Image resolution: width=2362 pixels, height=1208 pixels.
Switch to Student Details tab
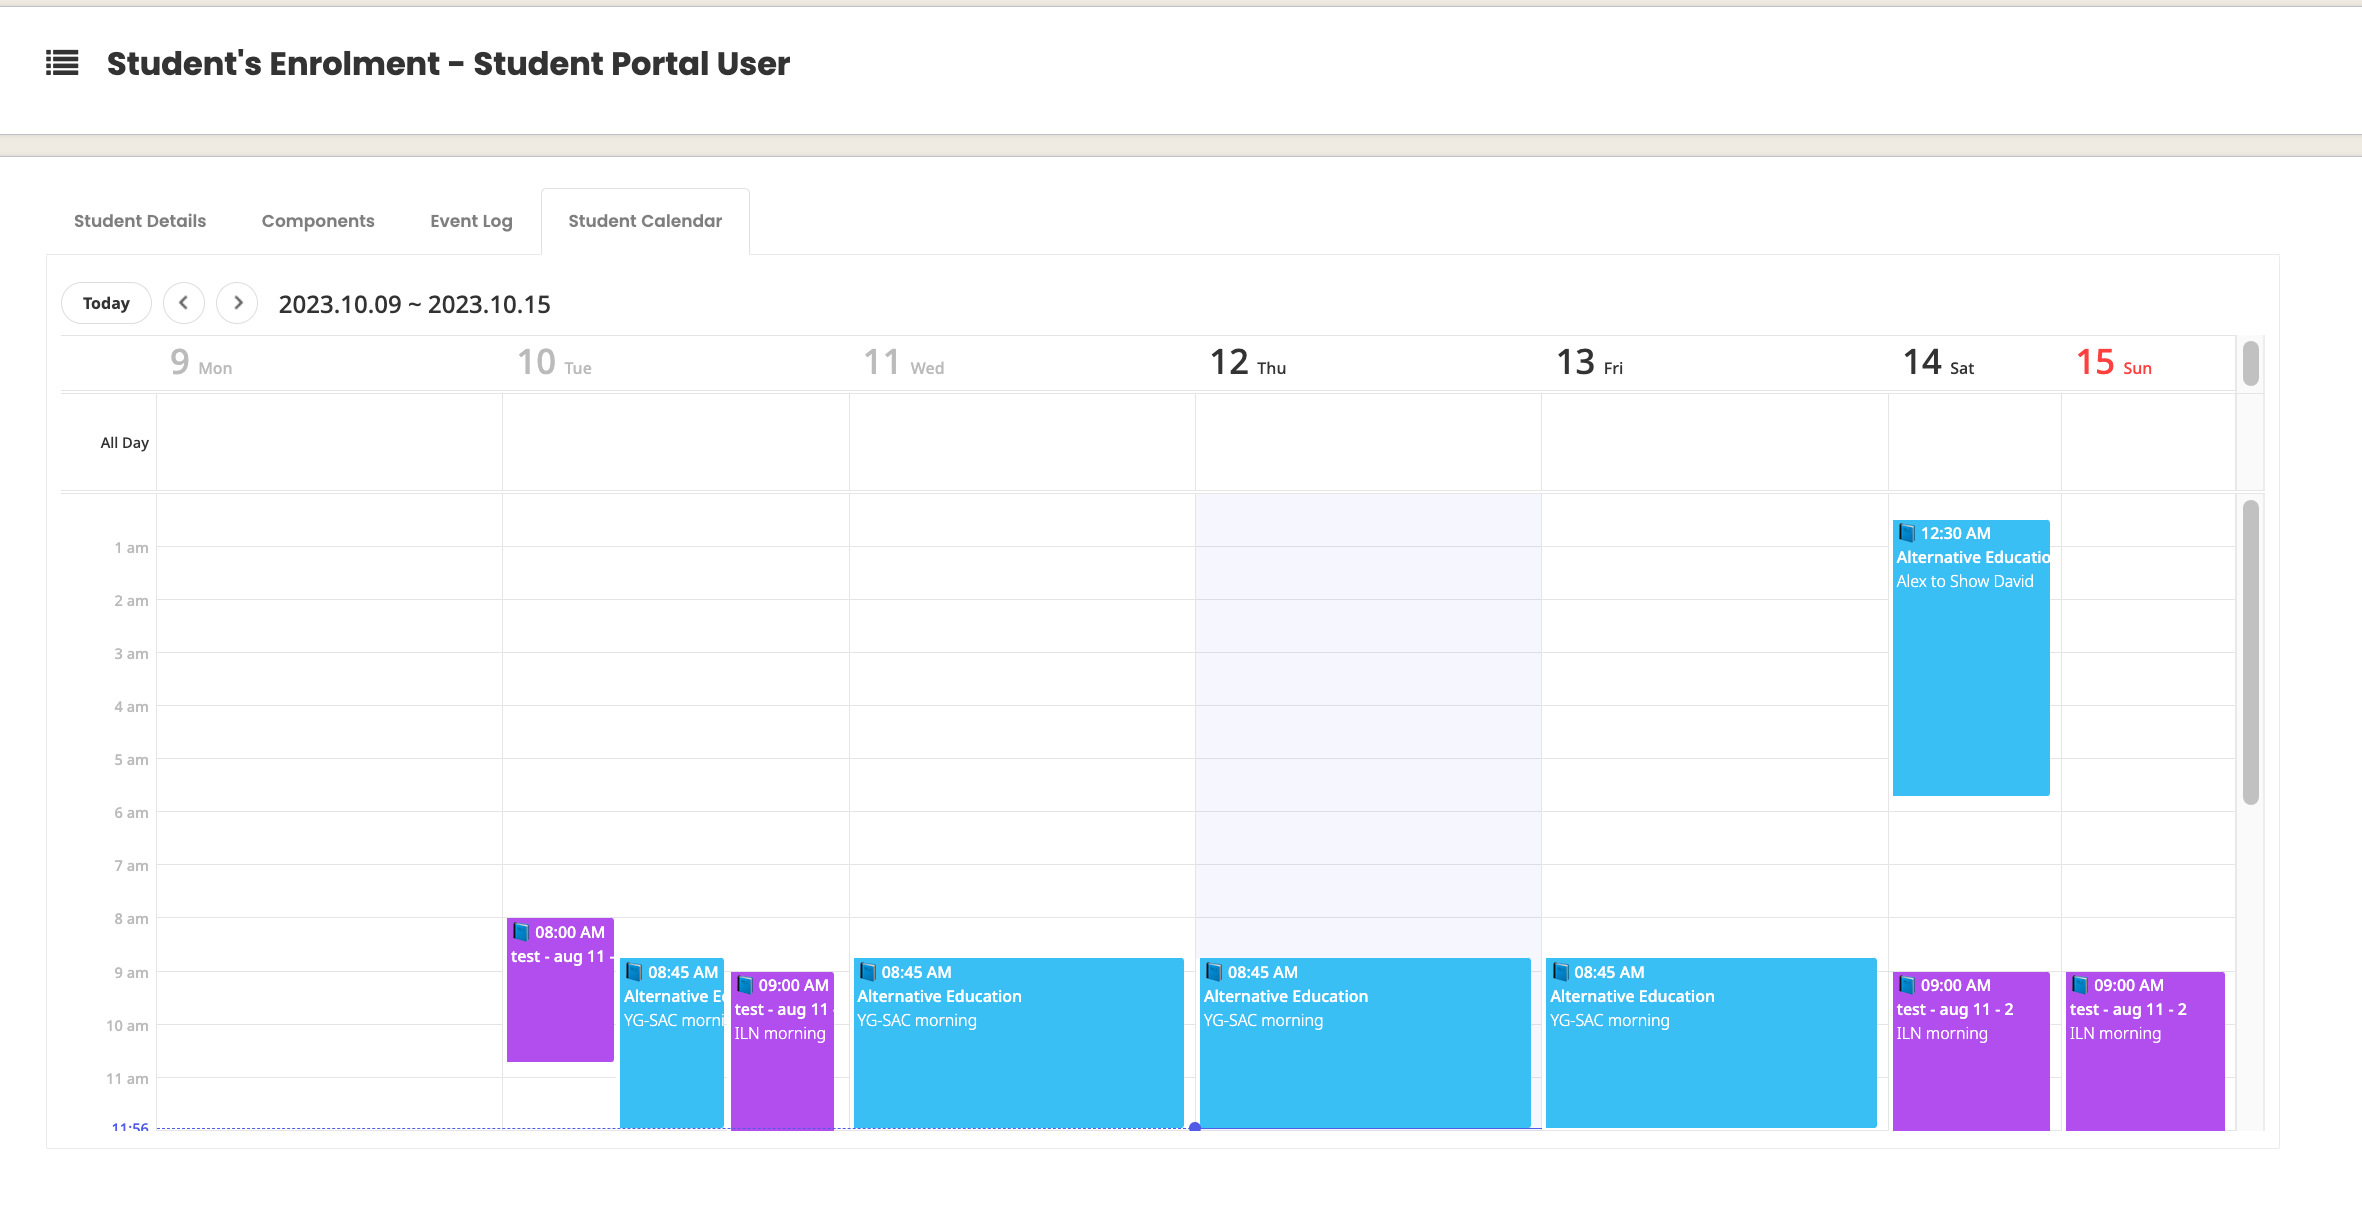(x=140, y=221)
